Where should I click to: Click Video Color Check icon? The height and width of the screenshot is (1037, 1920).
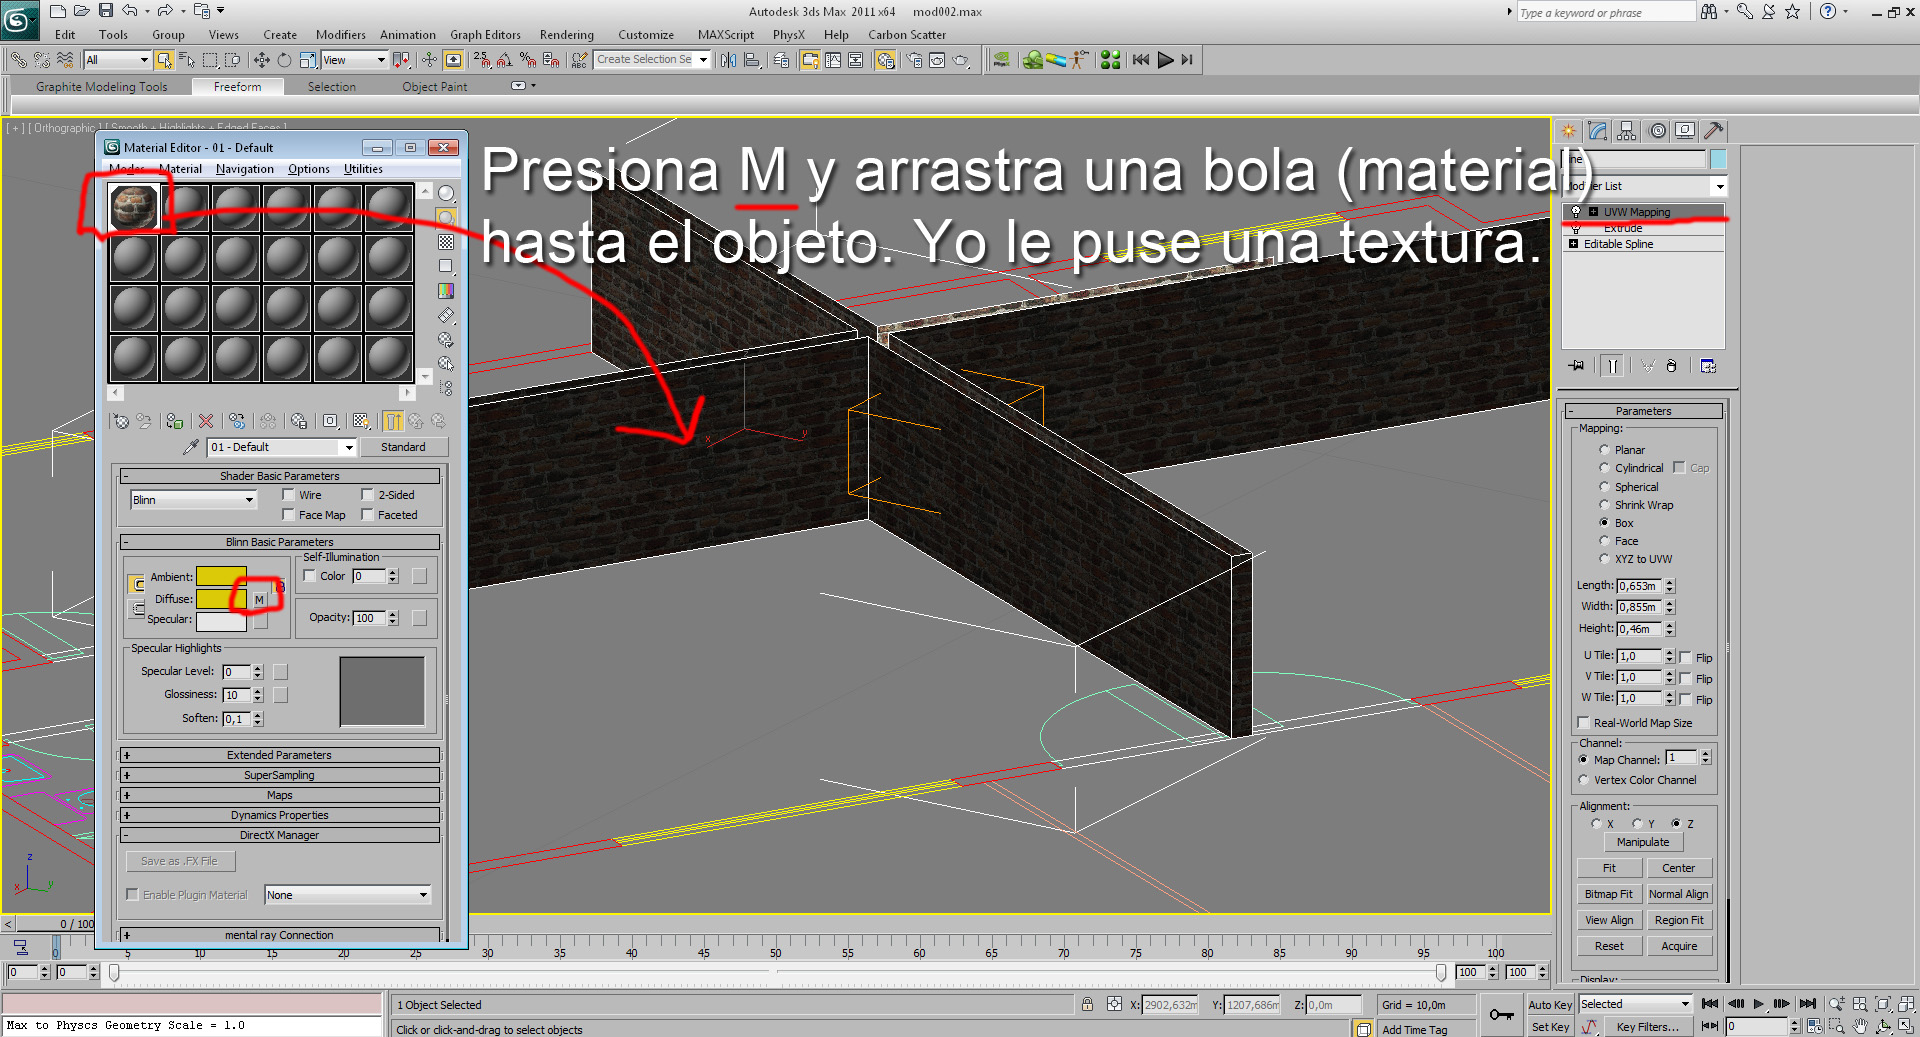[446, 291]
